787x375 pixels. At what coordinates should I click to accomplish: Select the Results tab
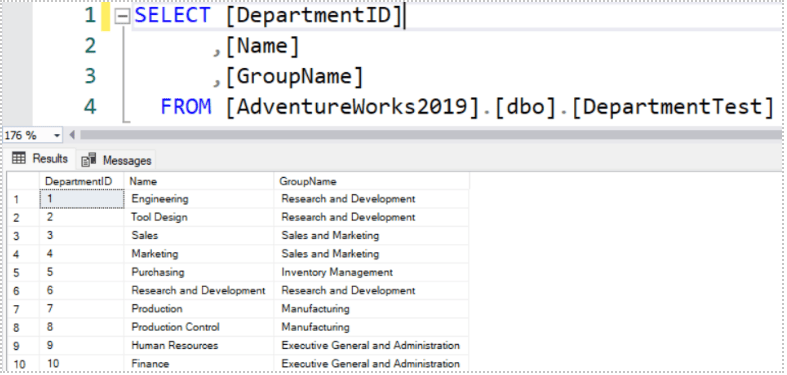tap(40, 159)
